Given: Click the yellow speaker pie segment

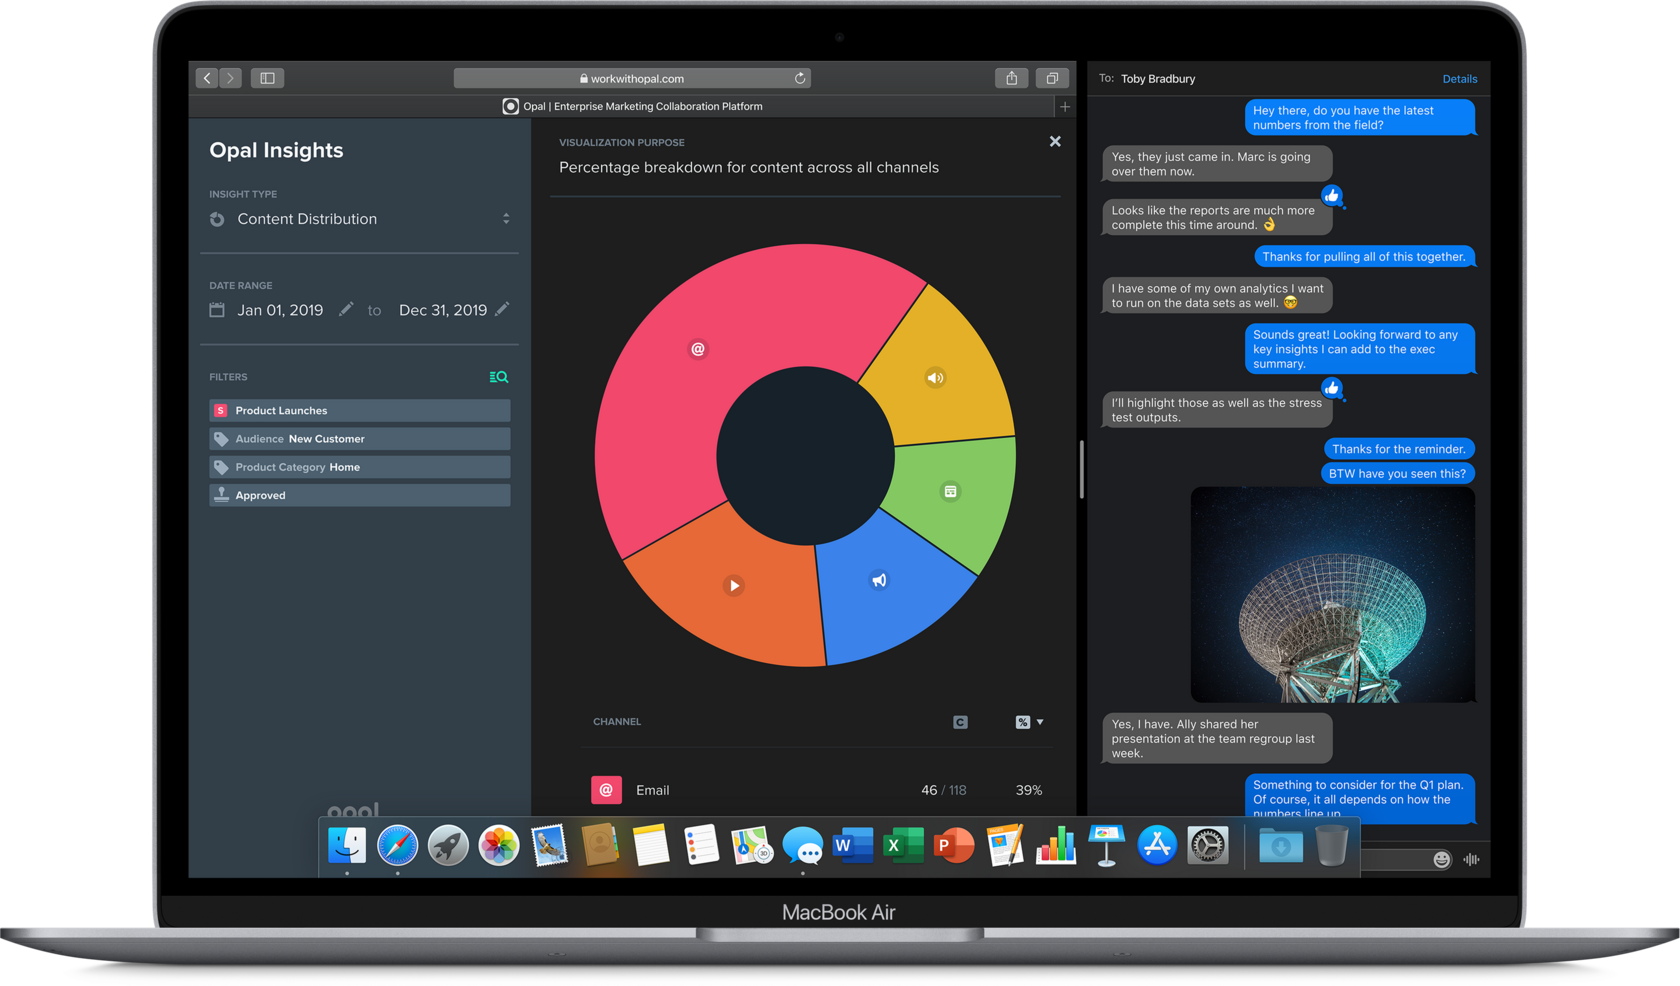Looking at the screenshot, I should 935,378.
